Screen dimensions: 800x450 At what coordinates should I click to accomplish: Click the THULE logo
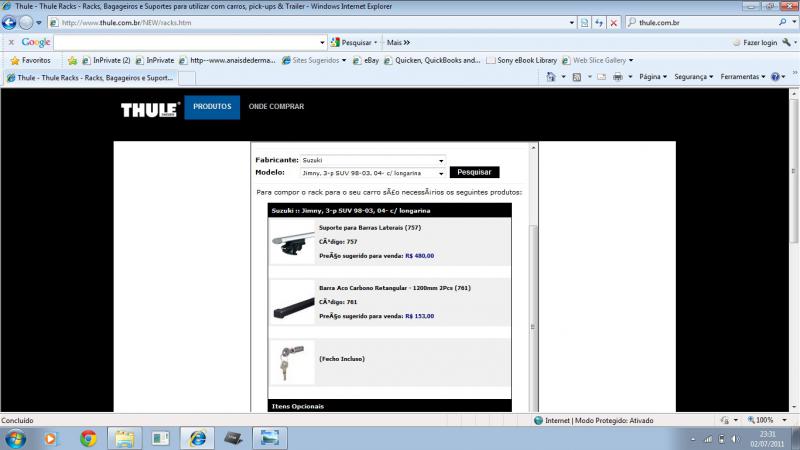pyautogui.click(x=150, y=109)
